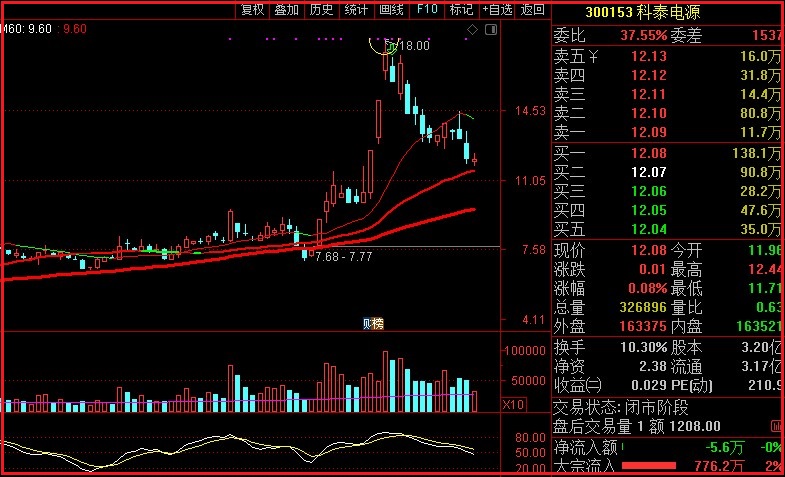Click the 7.68 - 7.77 low label
Image resolution: width=785 pixels, height=477 pixels.
(343, 257)
